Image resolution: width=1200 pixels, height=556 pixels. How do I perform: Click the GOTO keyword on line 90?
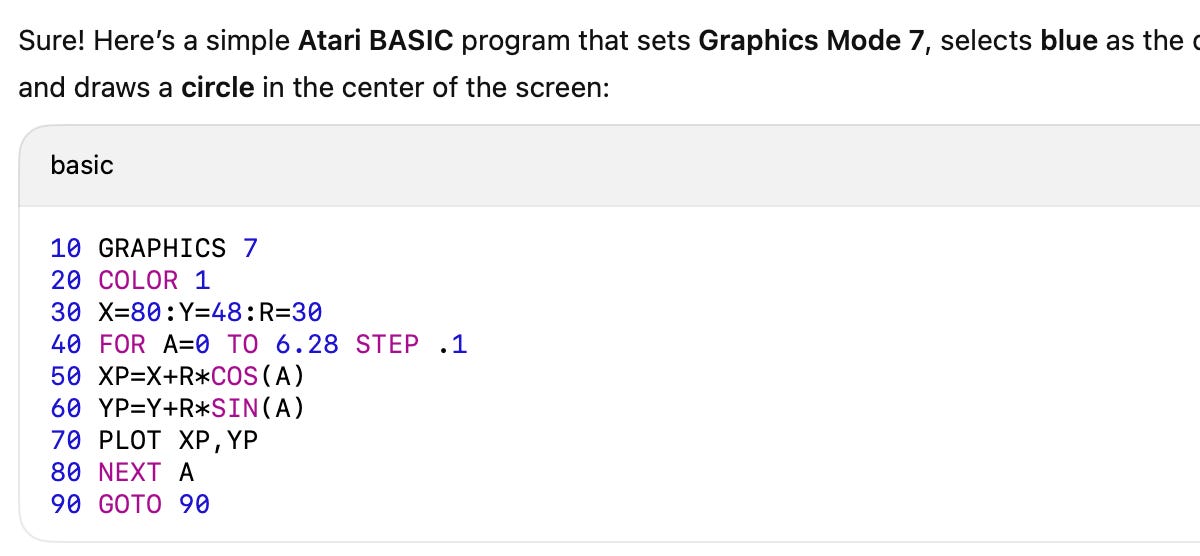[130, 505]
